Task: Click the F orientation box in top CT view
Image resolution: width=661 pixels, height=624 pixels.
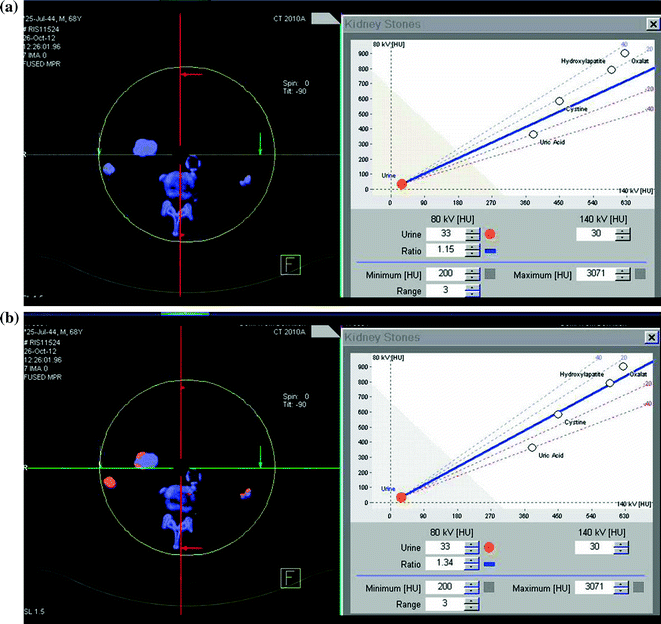Action: (x=291, y=265)
